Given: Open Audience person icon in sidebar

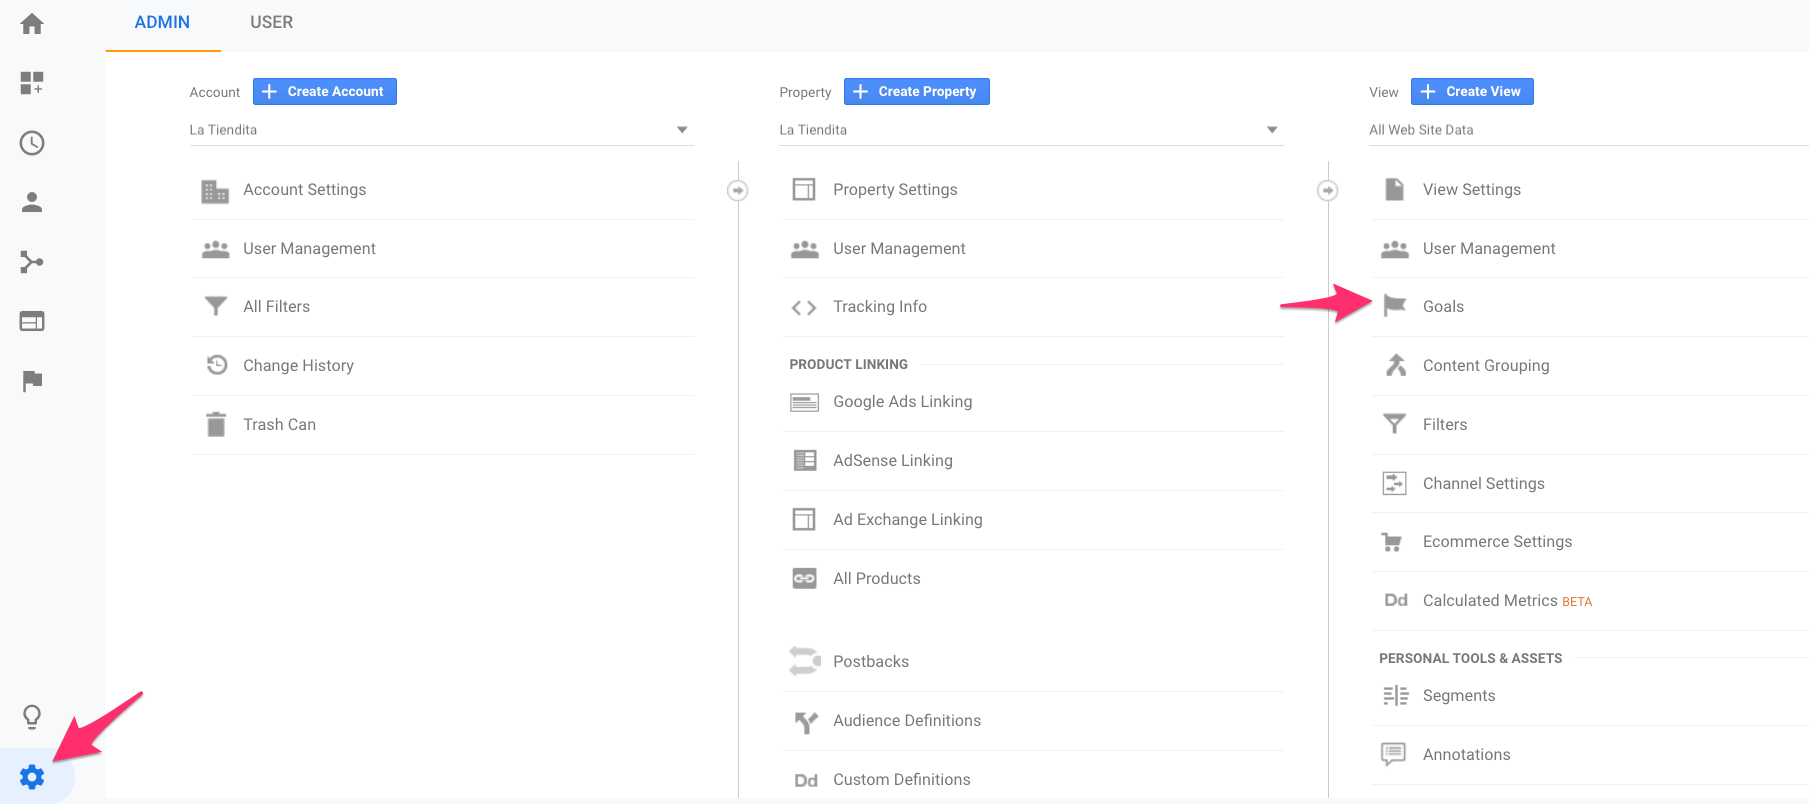Looking at the screenshot, I should [x=32, y=202].
